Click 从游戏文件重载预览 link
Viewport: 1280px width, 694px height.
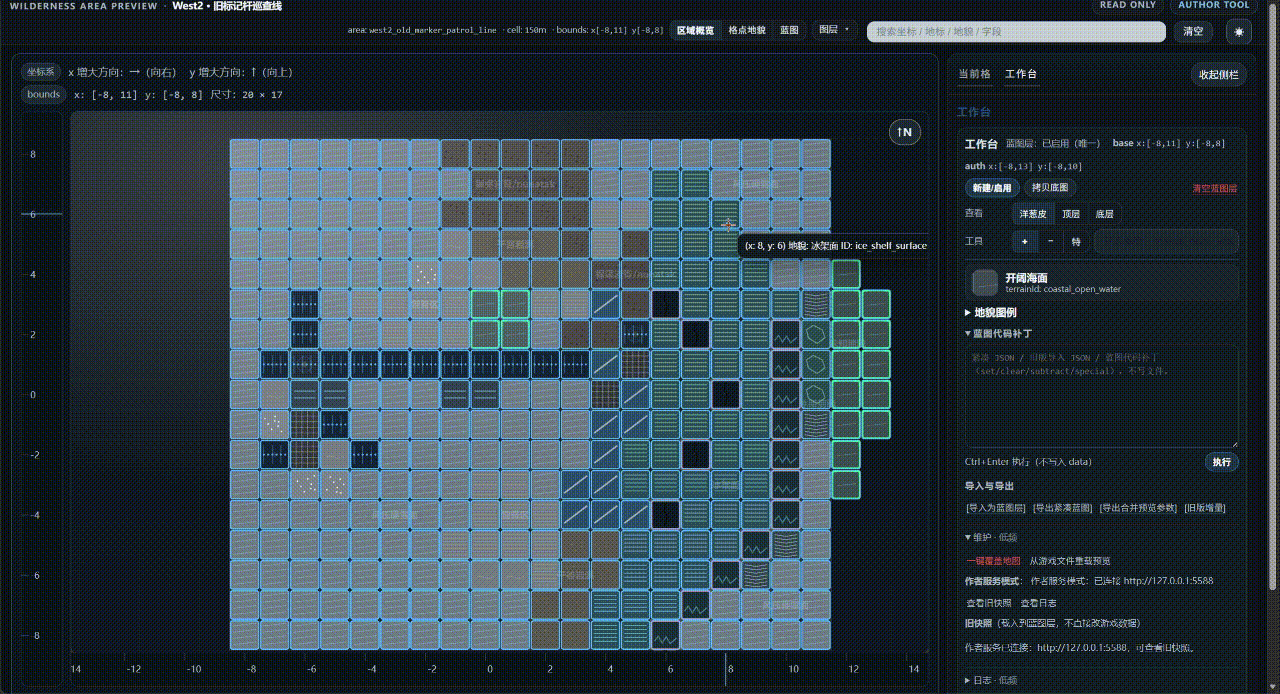(1070, 561)
